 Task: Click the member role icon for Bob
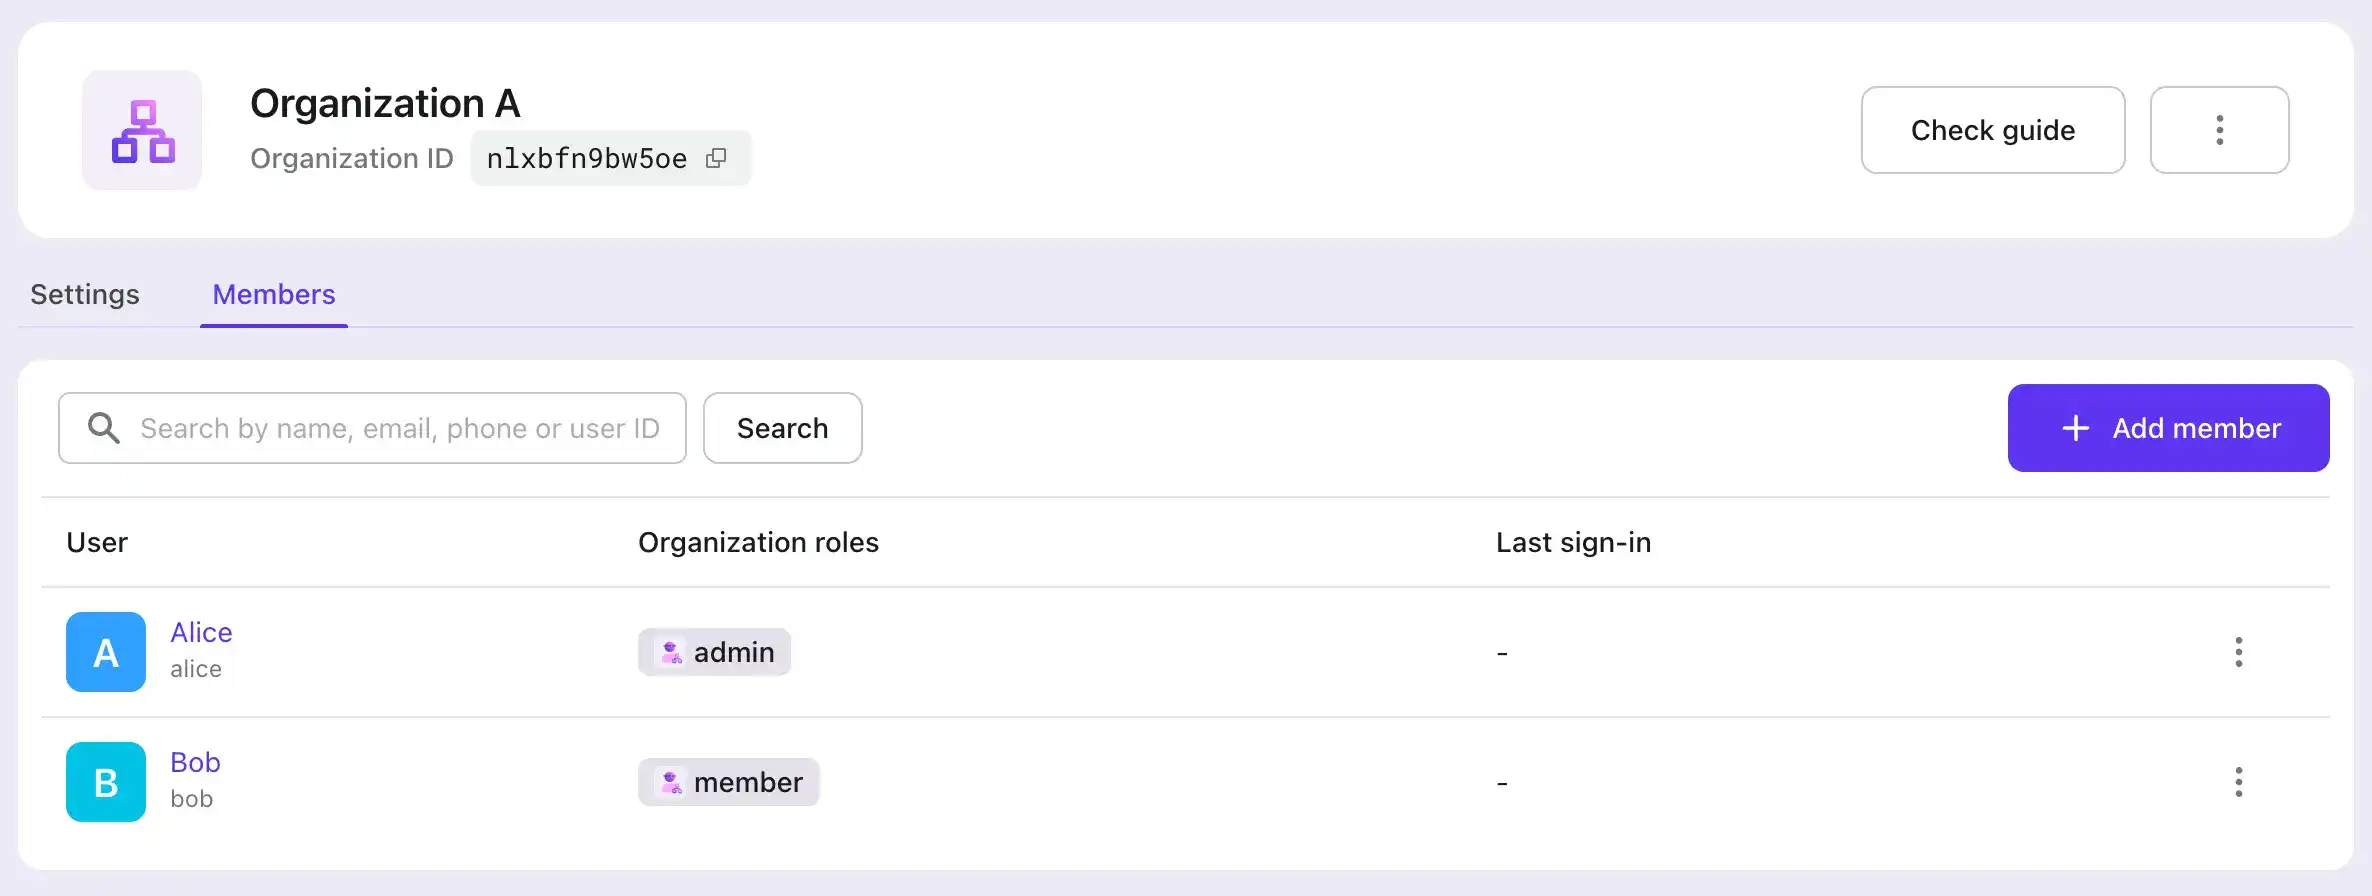(672, 782)
